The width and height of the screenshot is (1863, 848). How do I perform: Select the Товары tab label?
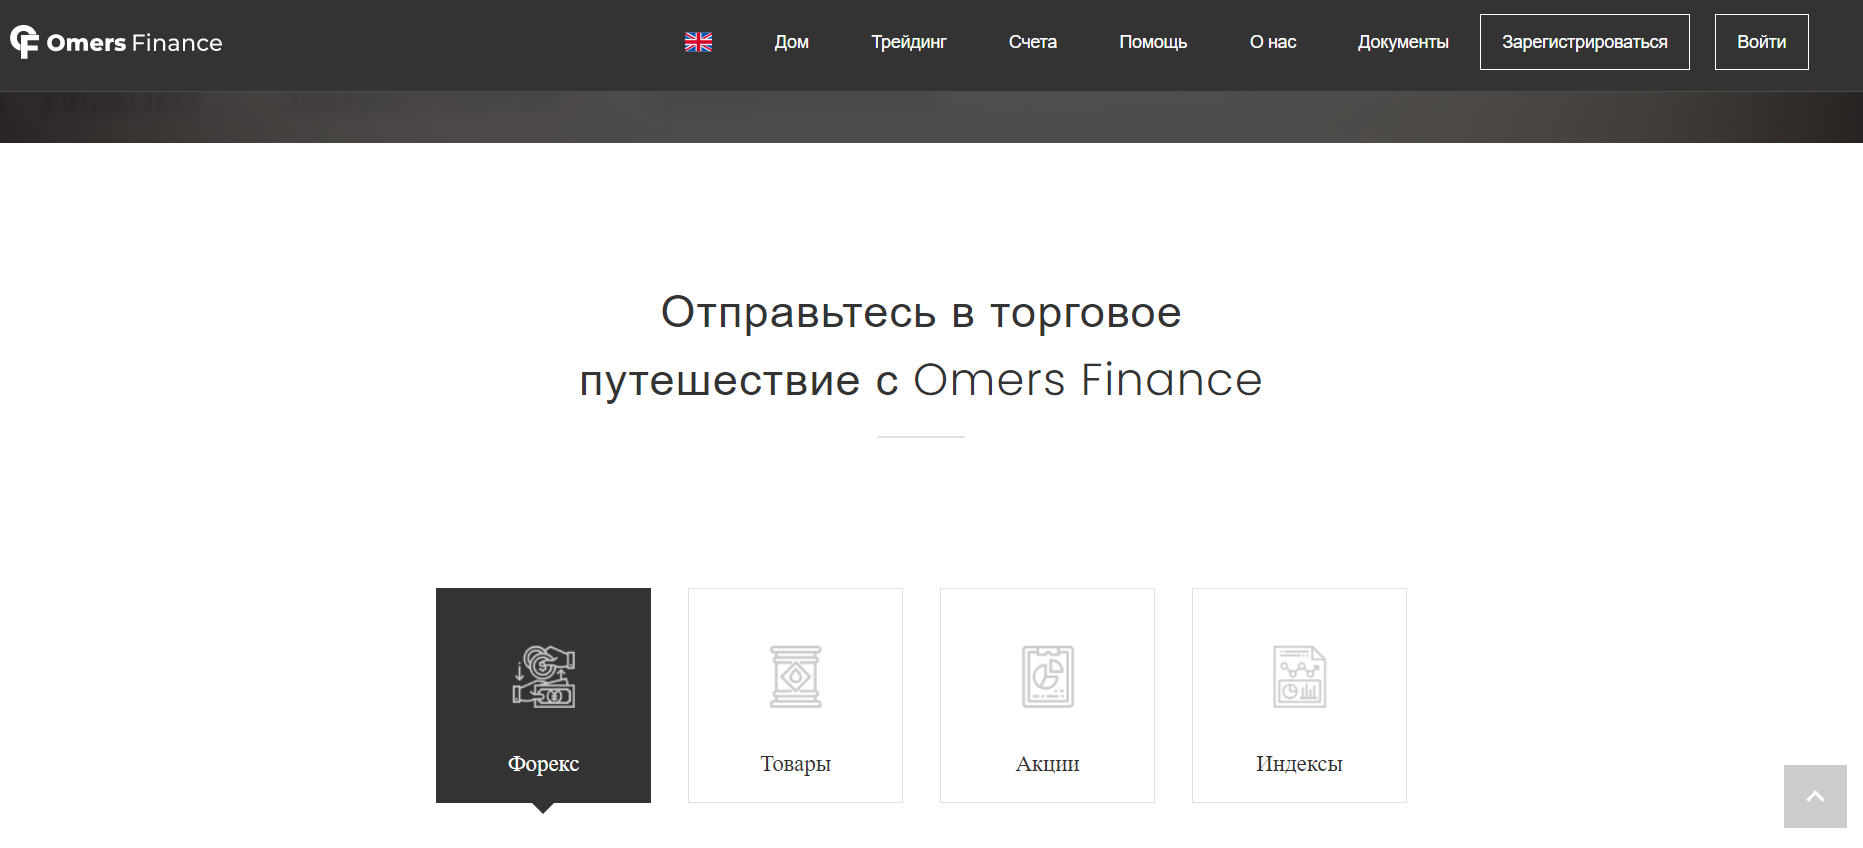click(795, 764)
